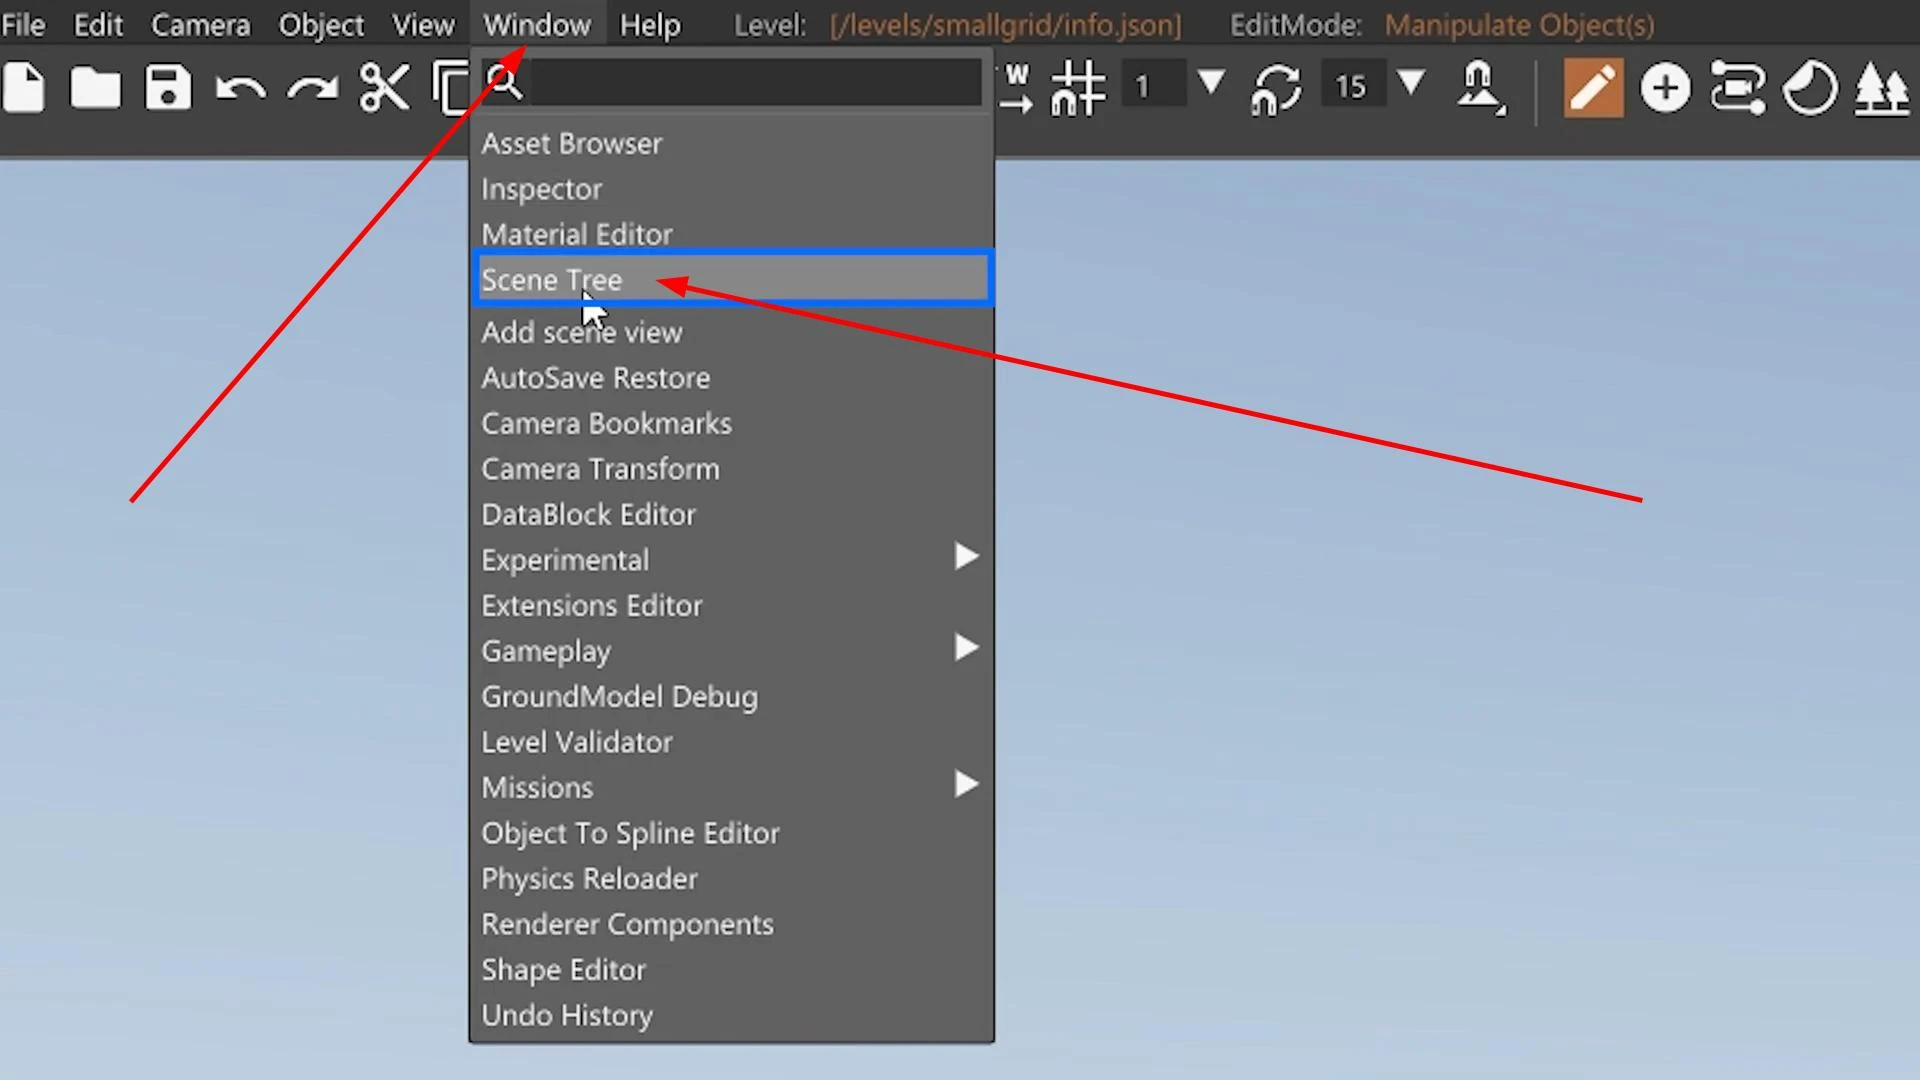Open the Asset Browser
1920x1080 pixels.
571,143
